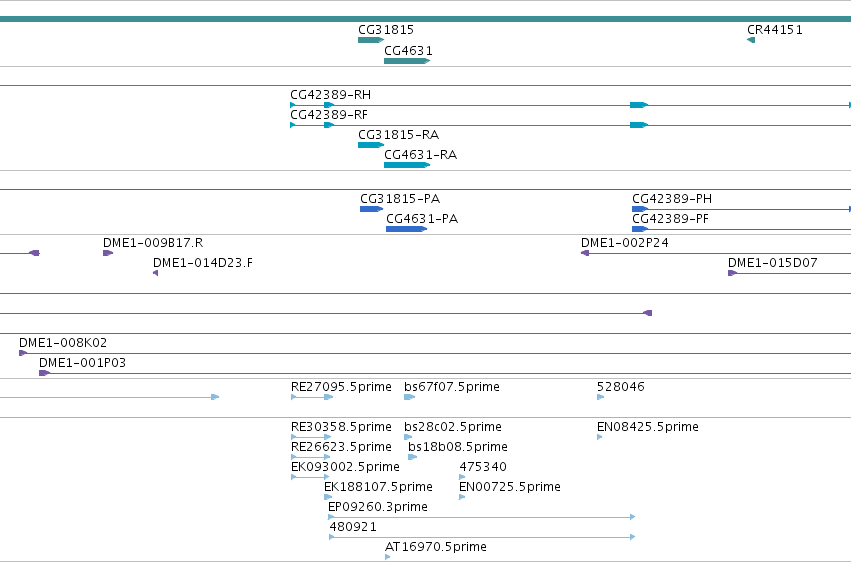The width and height of the screenshot is (851, 562).
Task: Select the 480921 feature span line
Action: click(482, 537)
